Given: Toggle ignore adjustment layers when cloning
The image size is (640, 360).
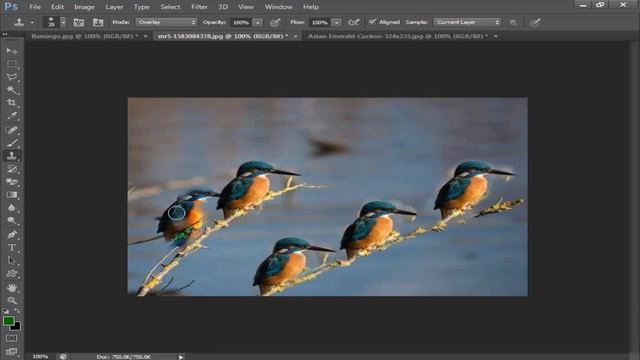Looking at the screenshot, I should [513, 22].
